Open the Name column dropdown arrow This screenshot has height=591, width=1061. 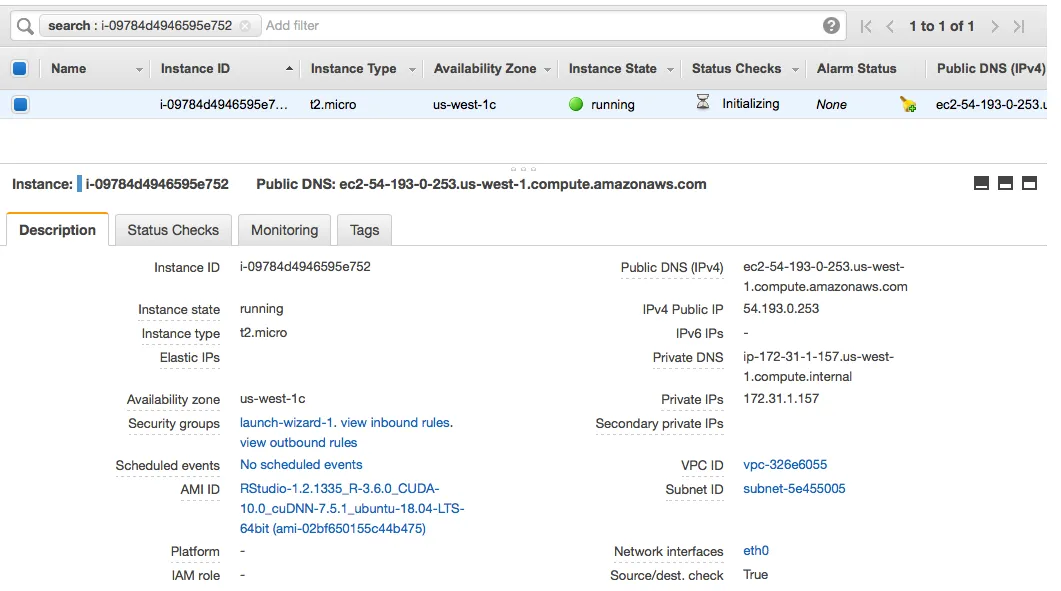point(139,69)
